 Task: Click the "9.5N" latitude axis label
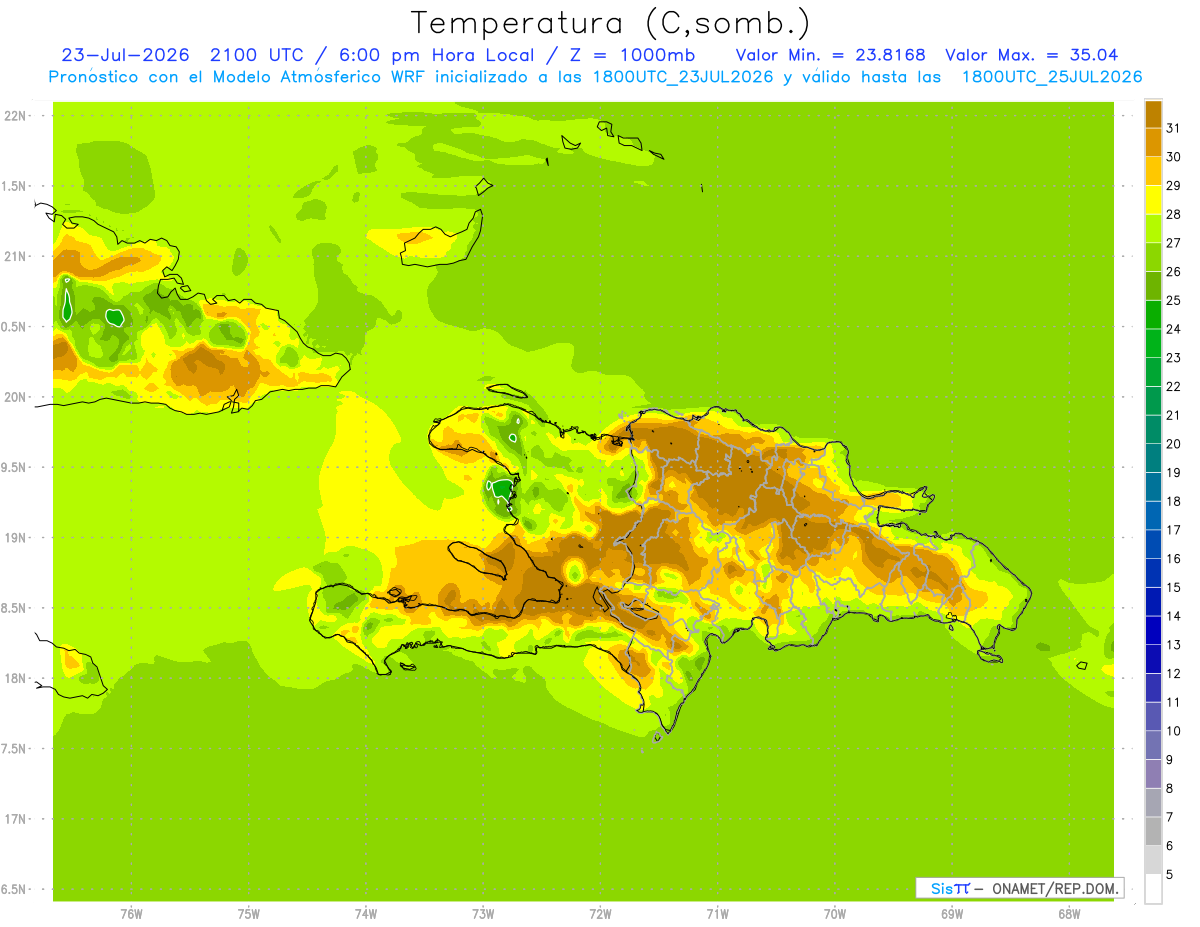15,467
